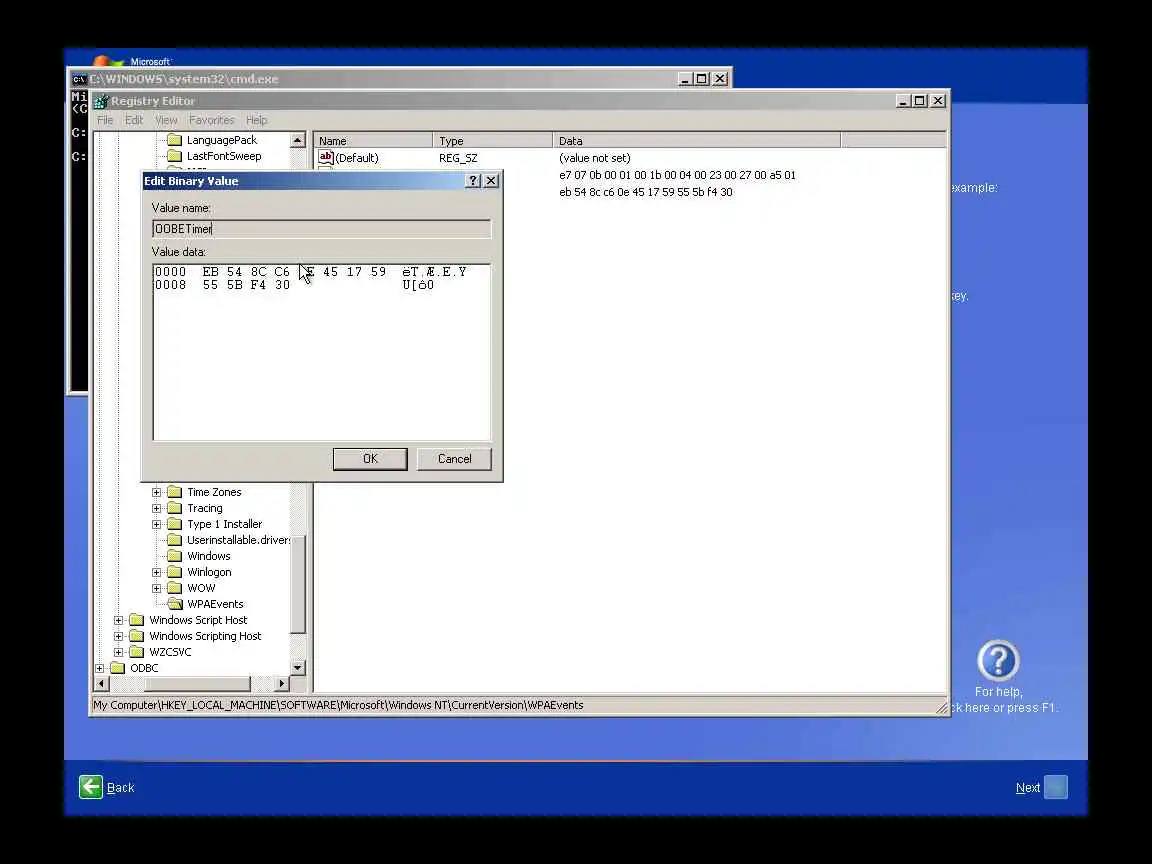Click the Data column header
This screenshot has width=1152, height=864.
(696, 140)
